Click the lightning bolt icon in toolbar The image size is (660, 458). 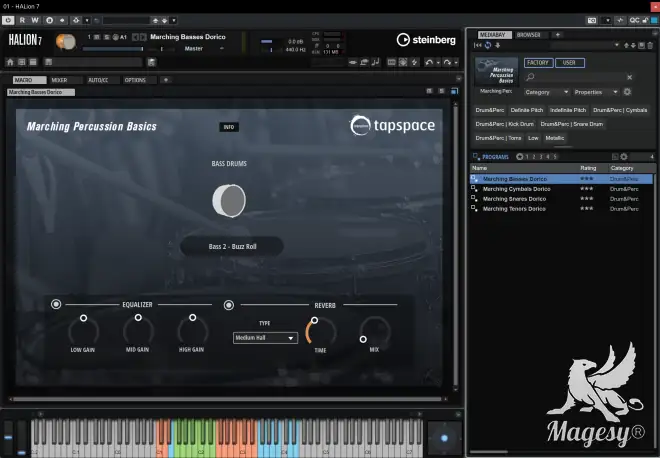click(x=415, y=62)
